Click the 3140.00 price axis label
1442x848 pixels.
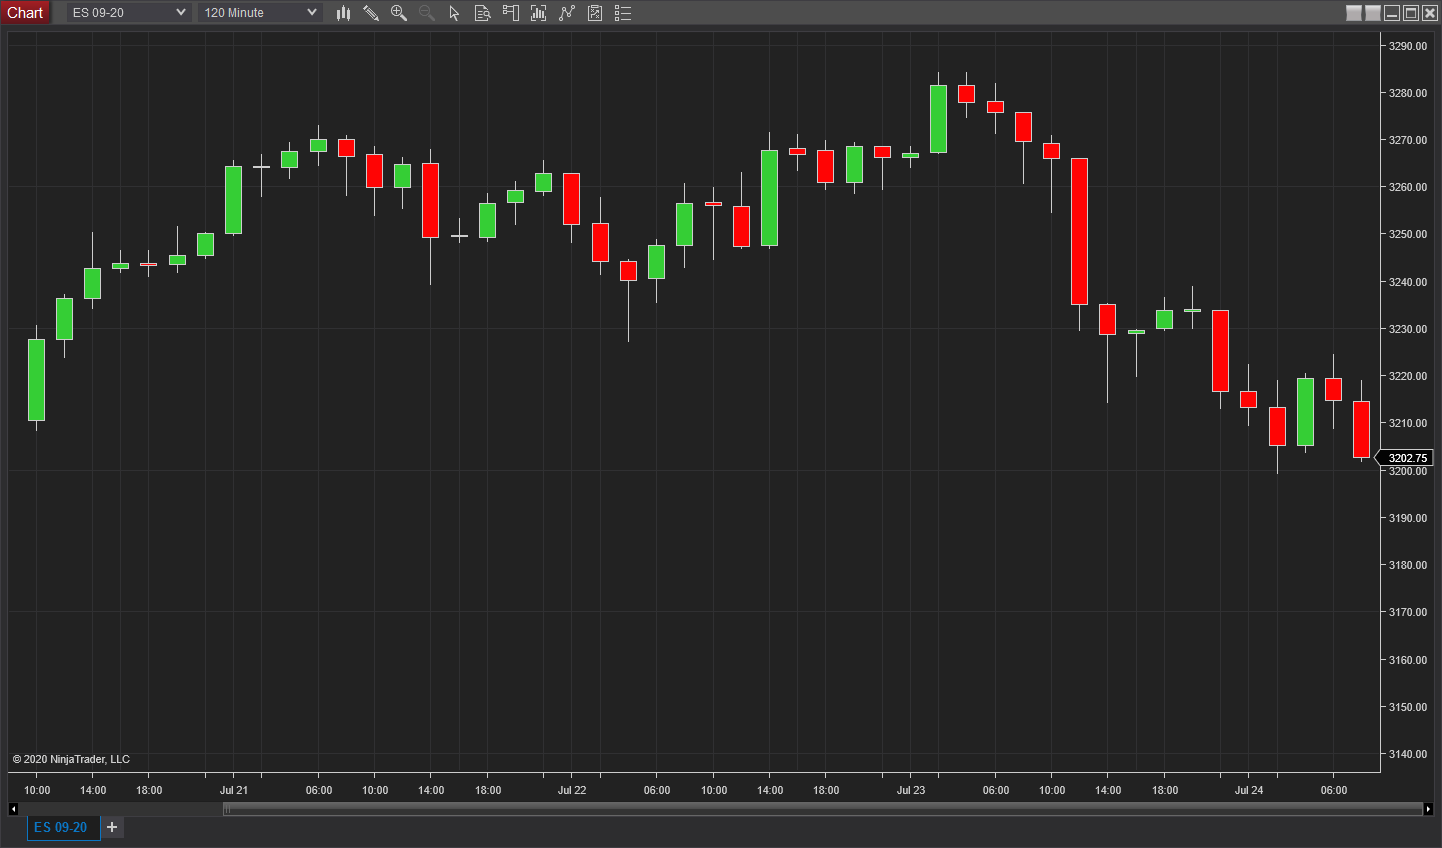[1408, 754]
